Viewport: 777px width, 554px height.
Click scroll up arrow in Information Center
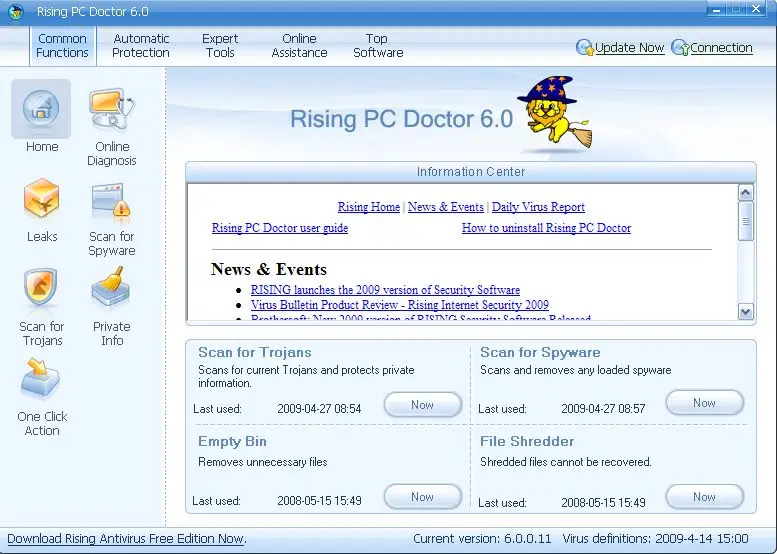point(746,192)
